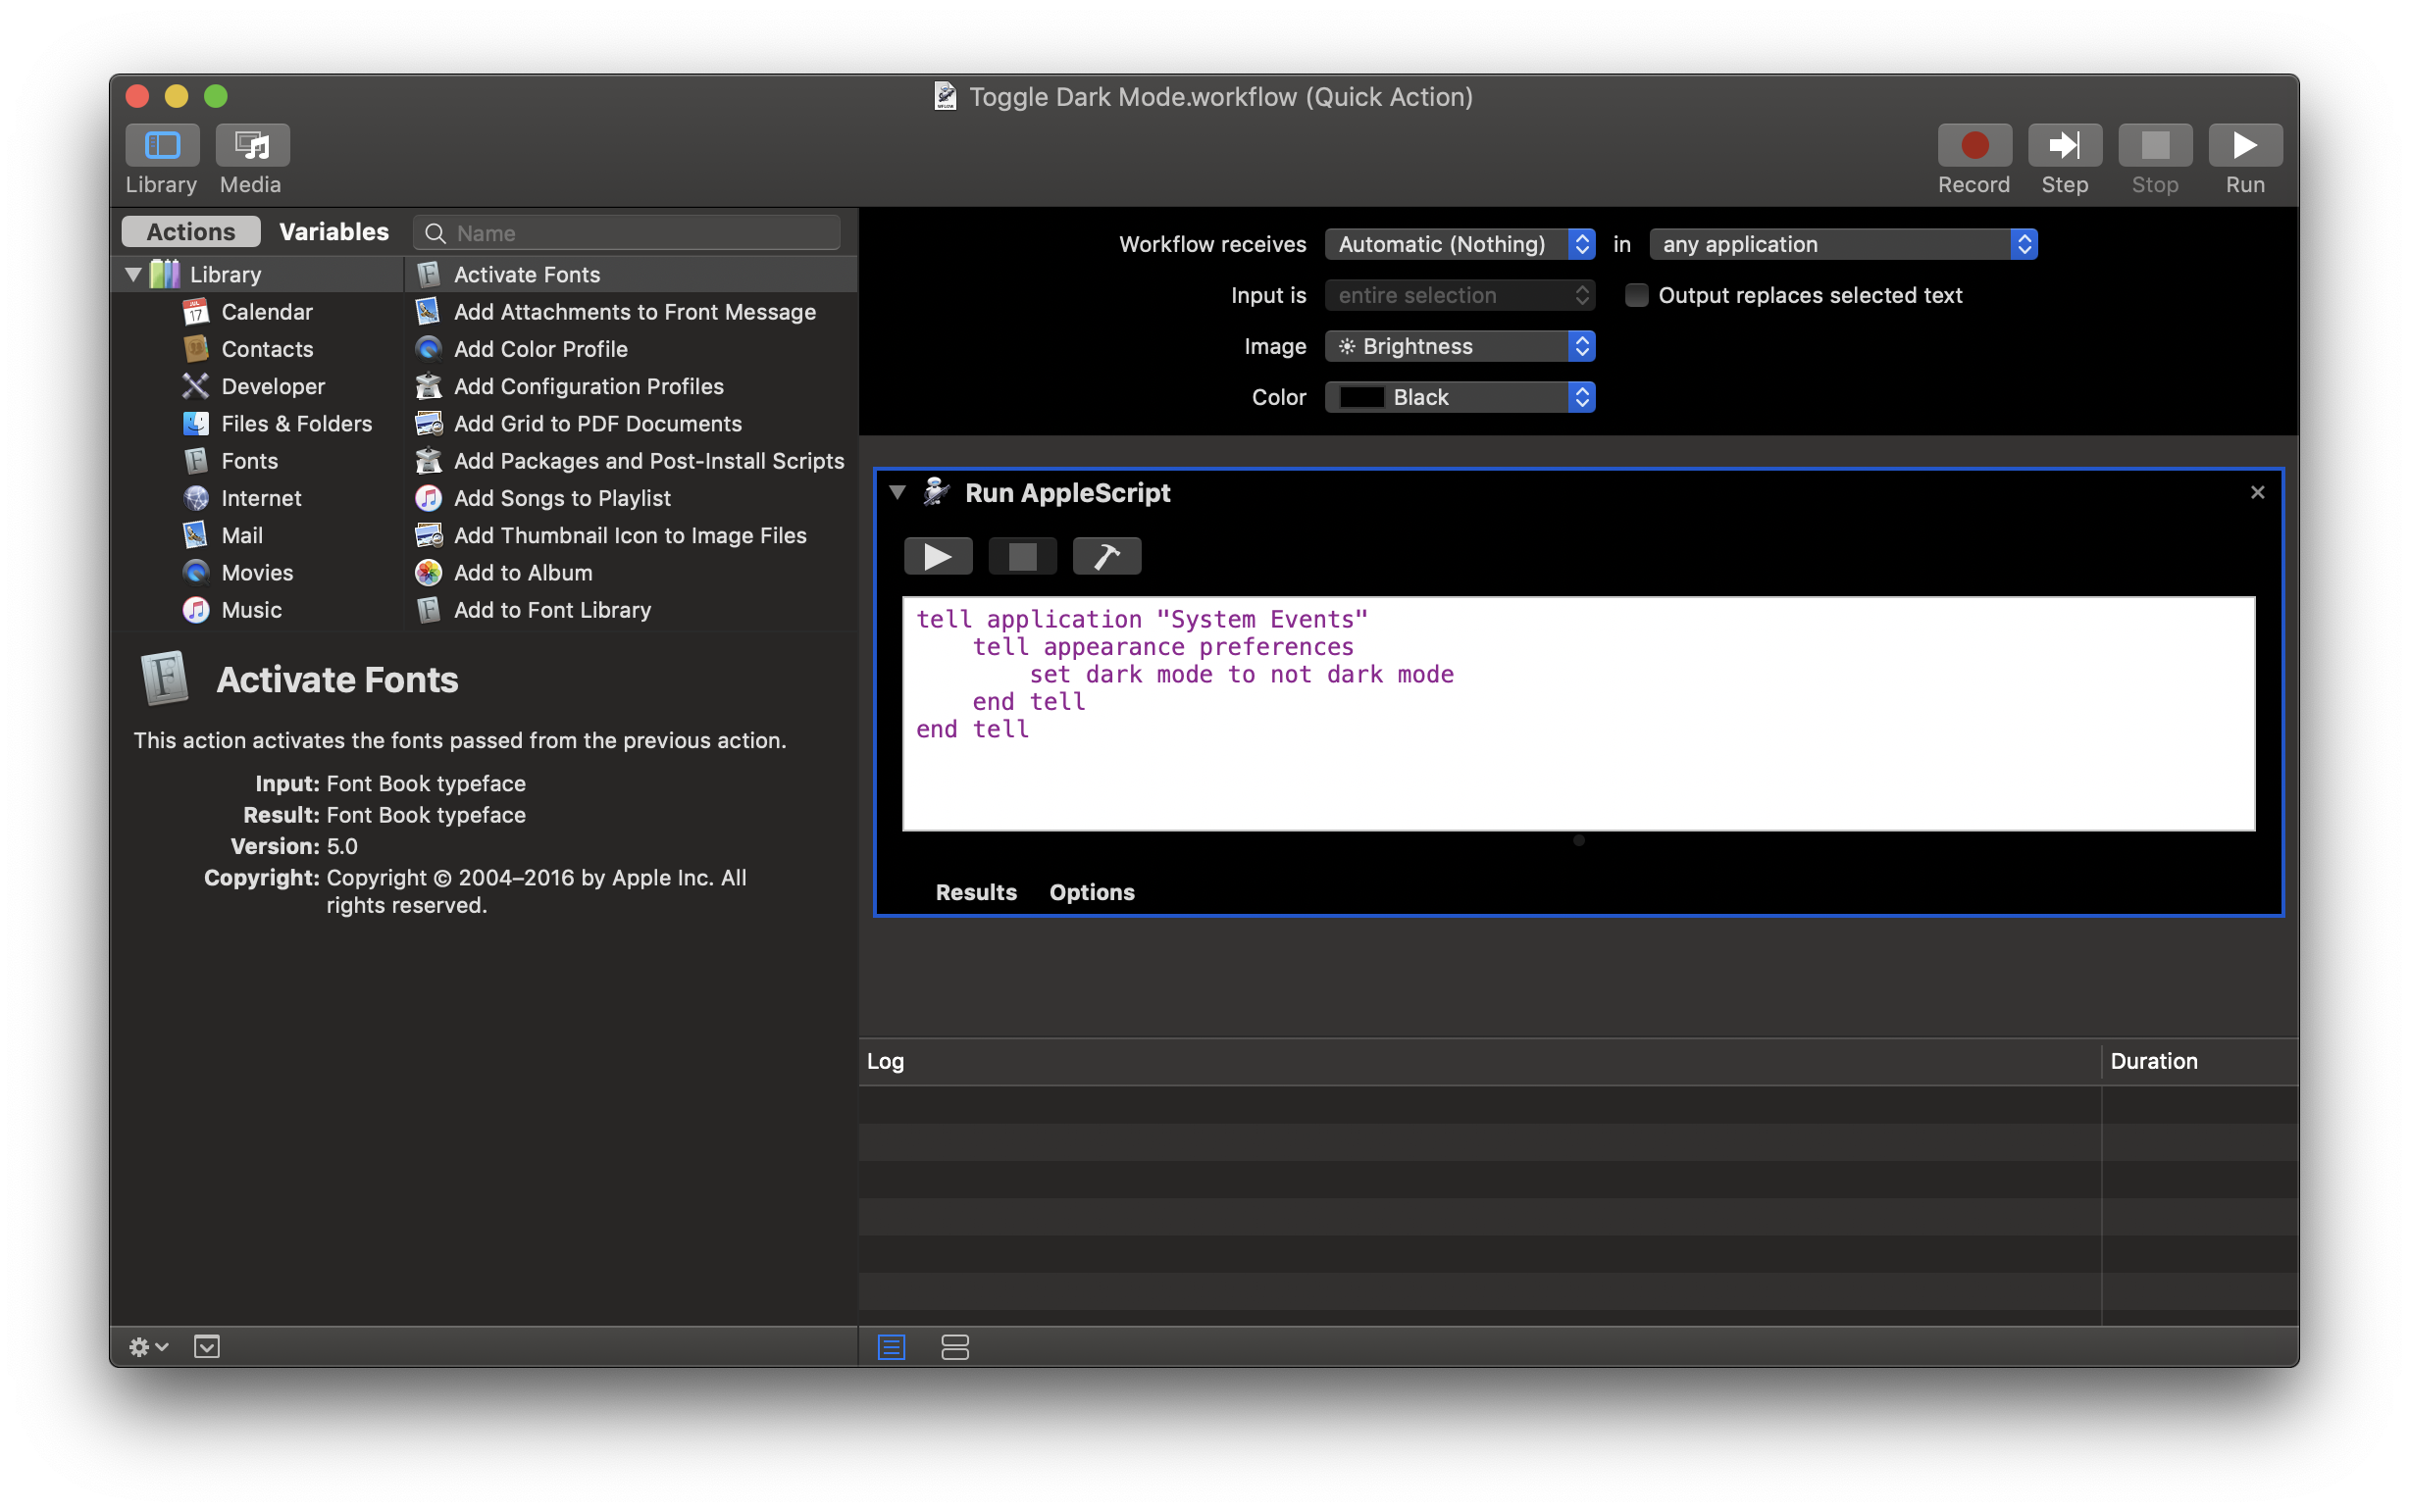Viewport: 2409px width, 1512px height.
Task: Click the Duration column header
Action: coord(2200,1061)
